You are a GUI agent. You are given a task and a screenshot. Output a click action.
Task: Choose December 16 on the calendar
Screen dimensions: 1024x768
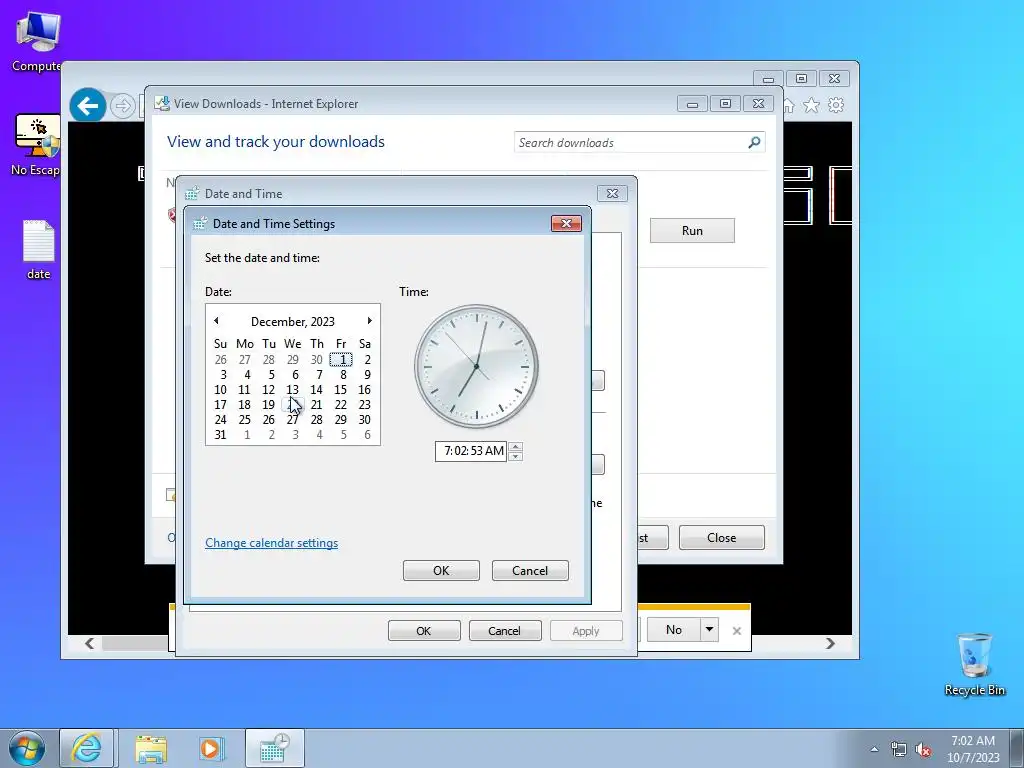[364, 390]
